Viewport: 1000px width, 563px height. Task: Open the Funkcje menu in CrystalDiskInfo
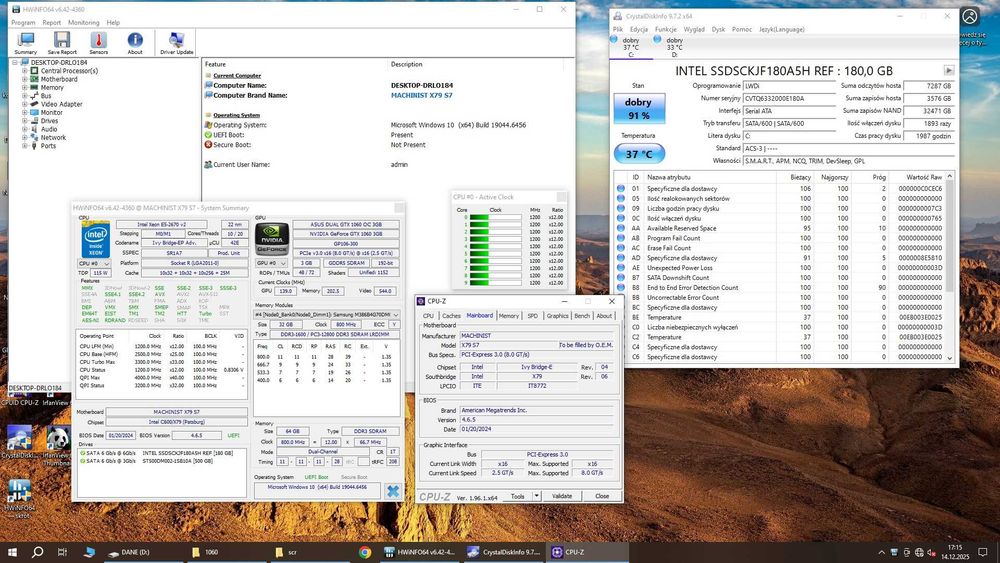666,29
